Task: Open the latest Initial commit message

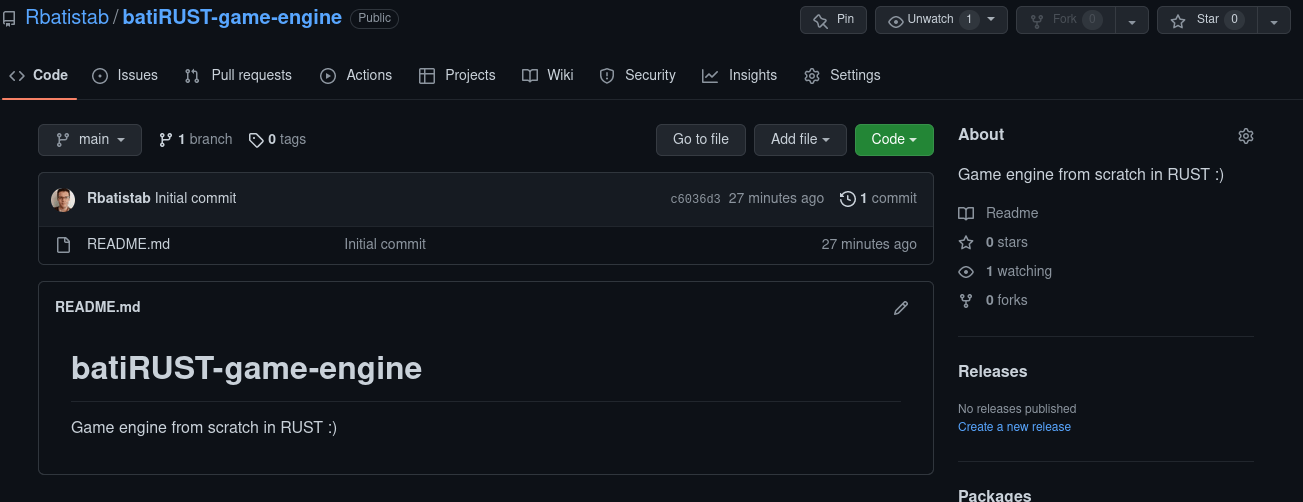Action: 196,198
